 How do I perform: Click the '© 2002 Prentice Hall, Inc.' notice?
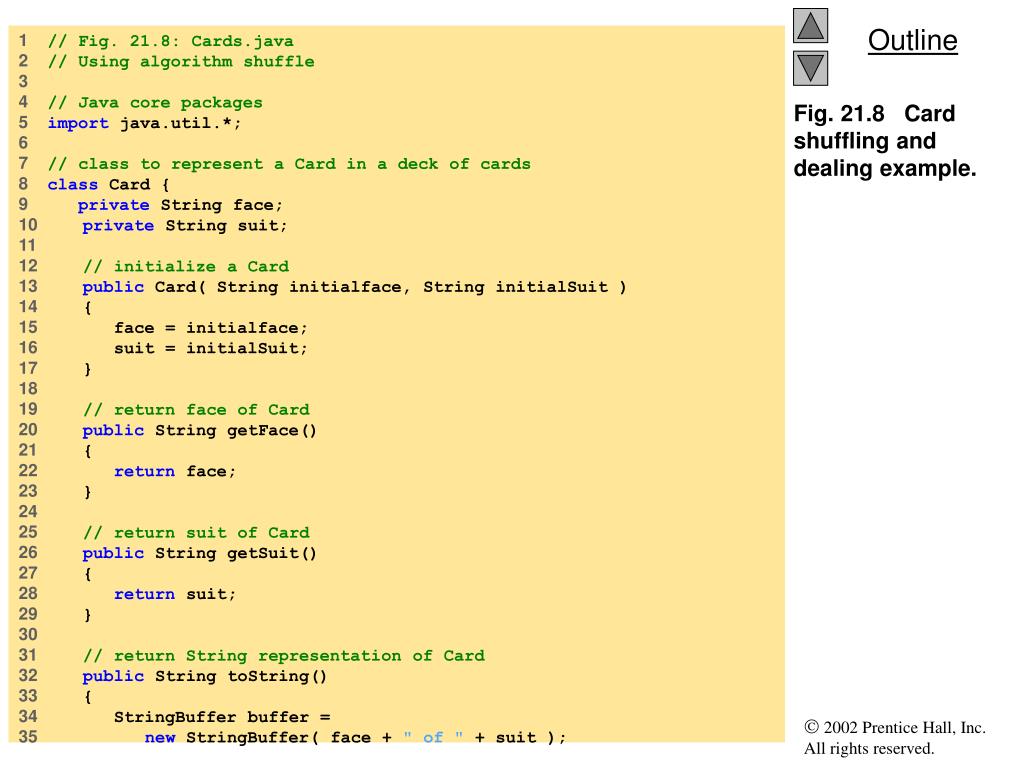pyautogui.click(x=895, y=728)
